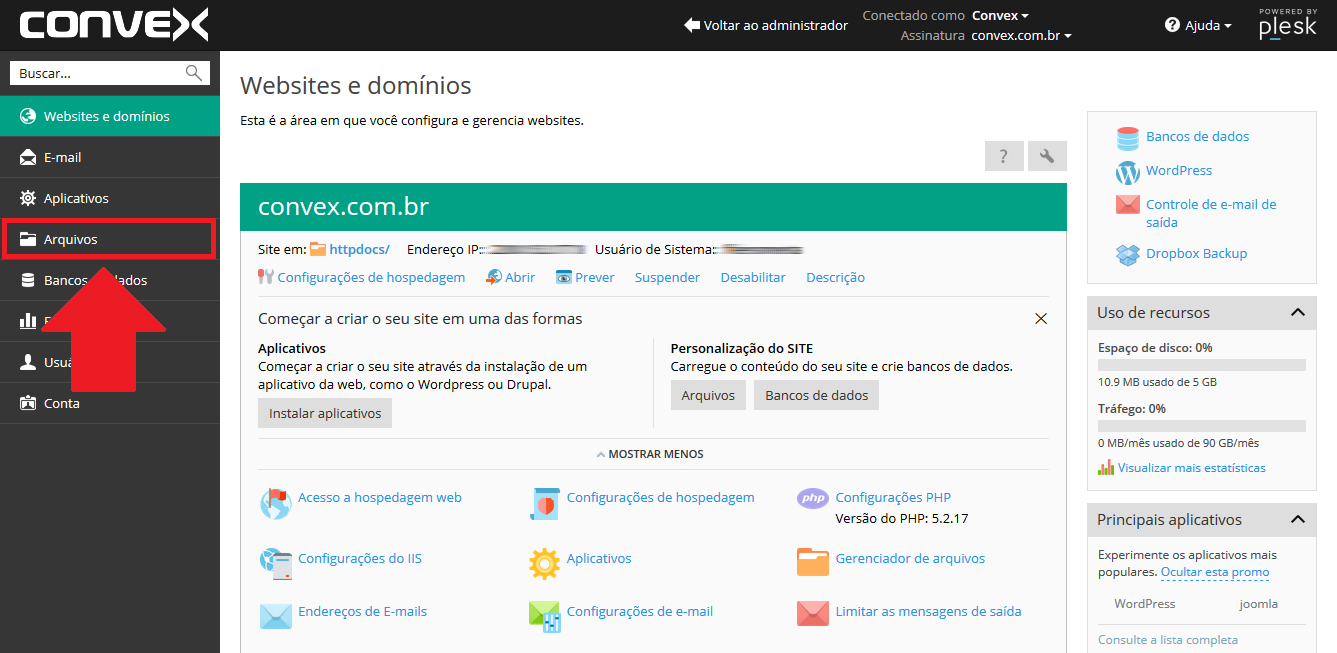Click the traffic usage bar
The height and width of the screenshot is (653, 1337).
(1202, 426)
